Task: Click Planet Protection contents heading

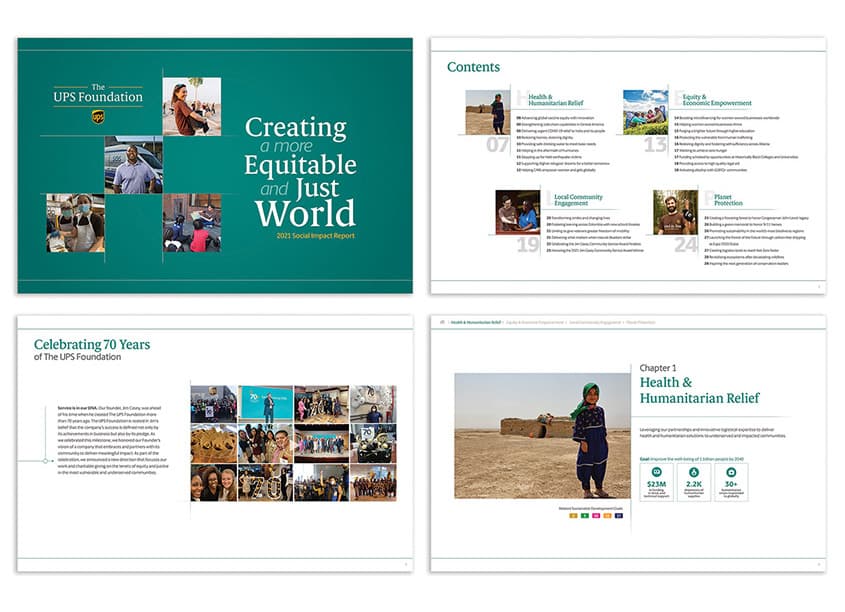Action: point(728,200)
